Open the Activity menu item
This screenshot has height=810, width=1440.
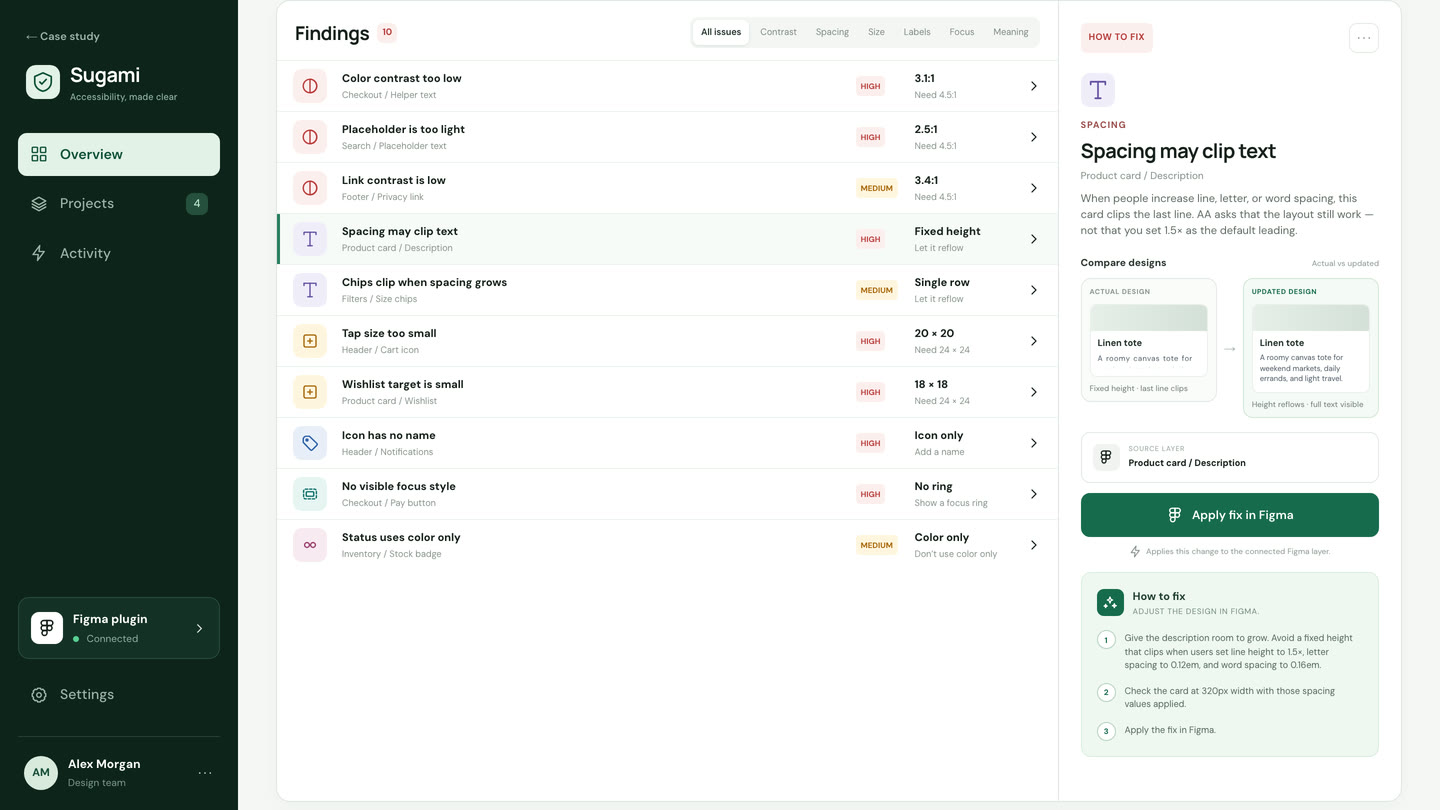click(119, 254)
